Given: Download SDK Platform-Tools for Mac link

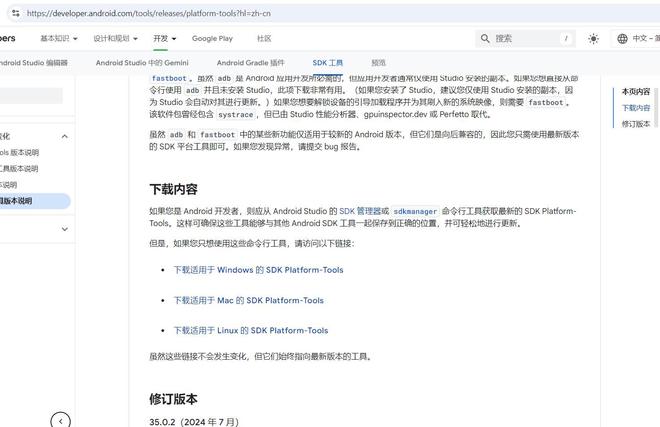Looking at the screenshot, I should (249, 300).
